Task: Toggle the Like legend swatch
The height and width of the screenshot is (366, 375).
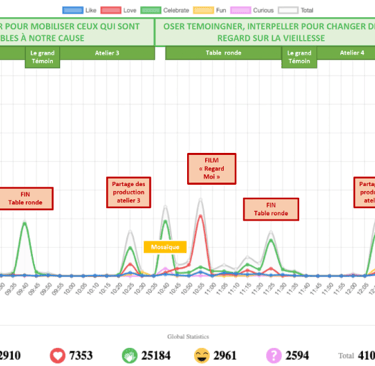Action: tap(73, 10)
